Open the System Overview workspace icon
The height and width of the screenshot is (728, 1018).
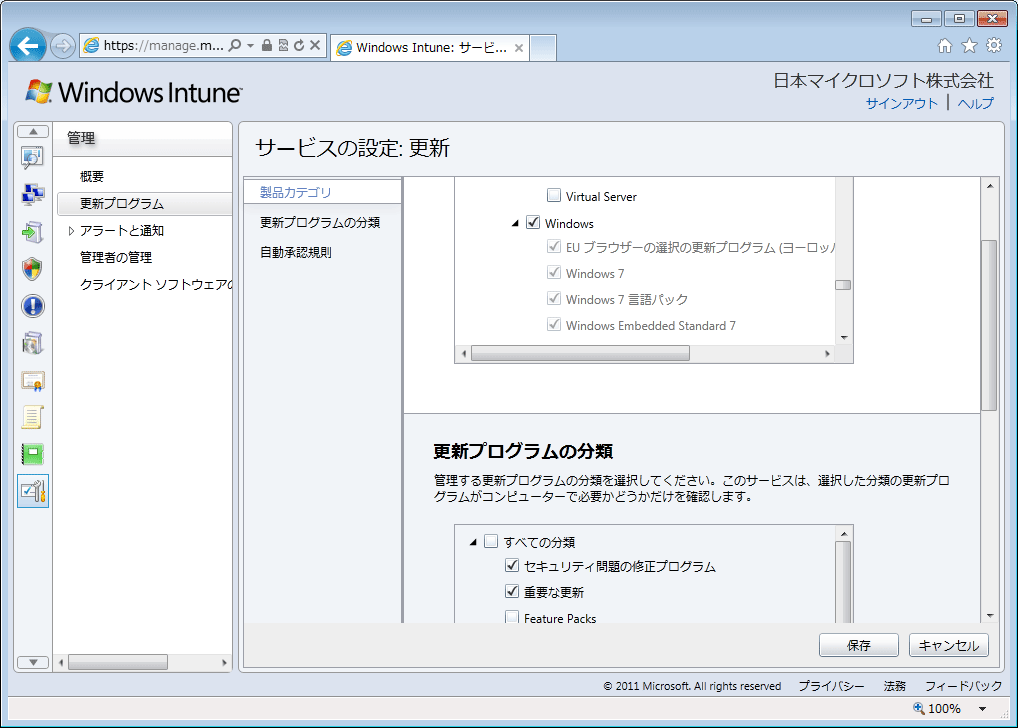(32, 157)
